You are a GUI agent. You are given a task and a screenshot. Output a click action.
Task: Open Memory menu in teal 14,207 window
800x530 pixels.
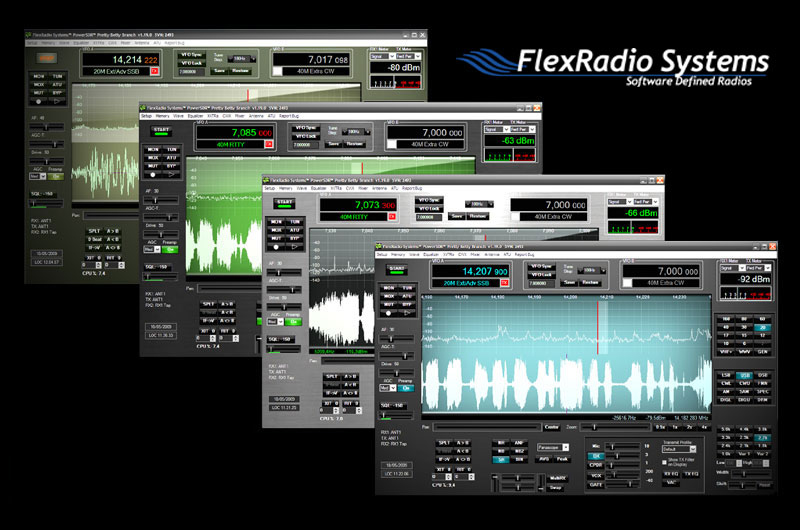point(398,255)
